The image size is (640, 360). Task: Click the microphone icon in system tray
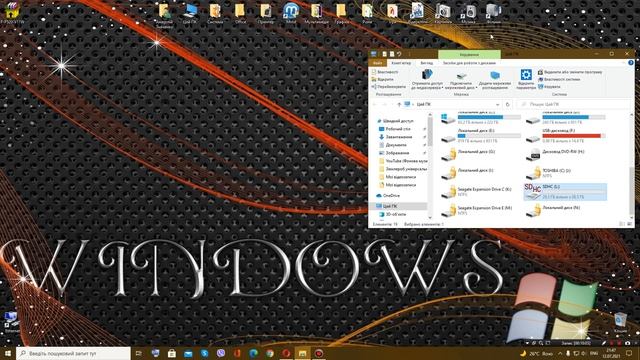point(568,353)
